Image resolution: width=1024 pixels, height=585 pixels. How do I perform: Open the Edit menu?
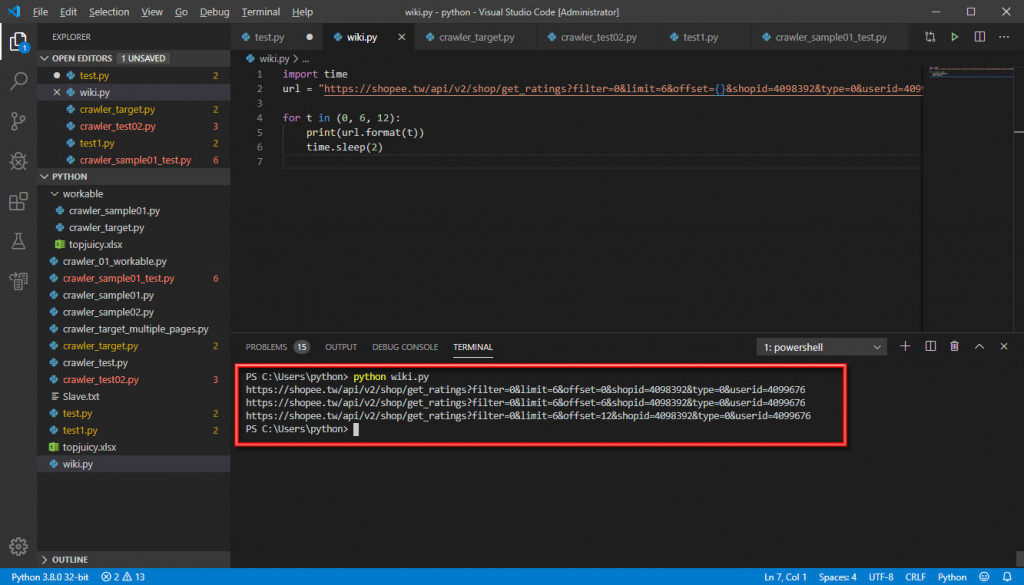(68, 12)
